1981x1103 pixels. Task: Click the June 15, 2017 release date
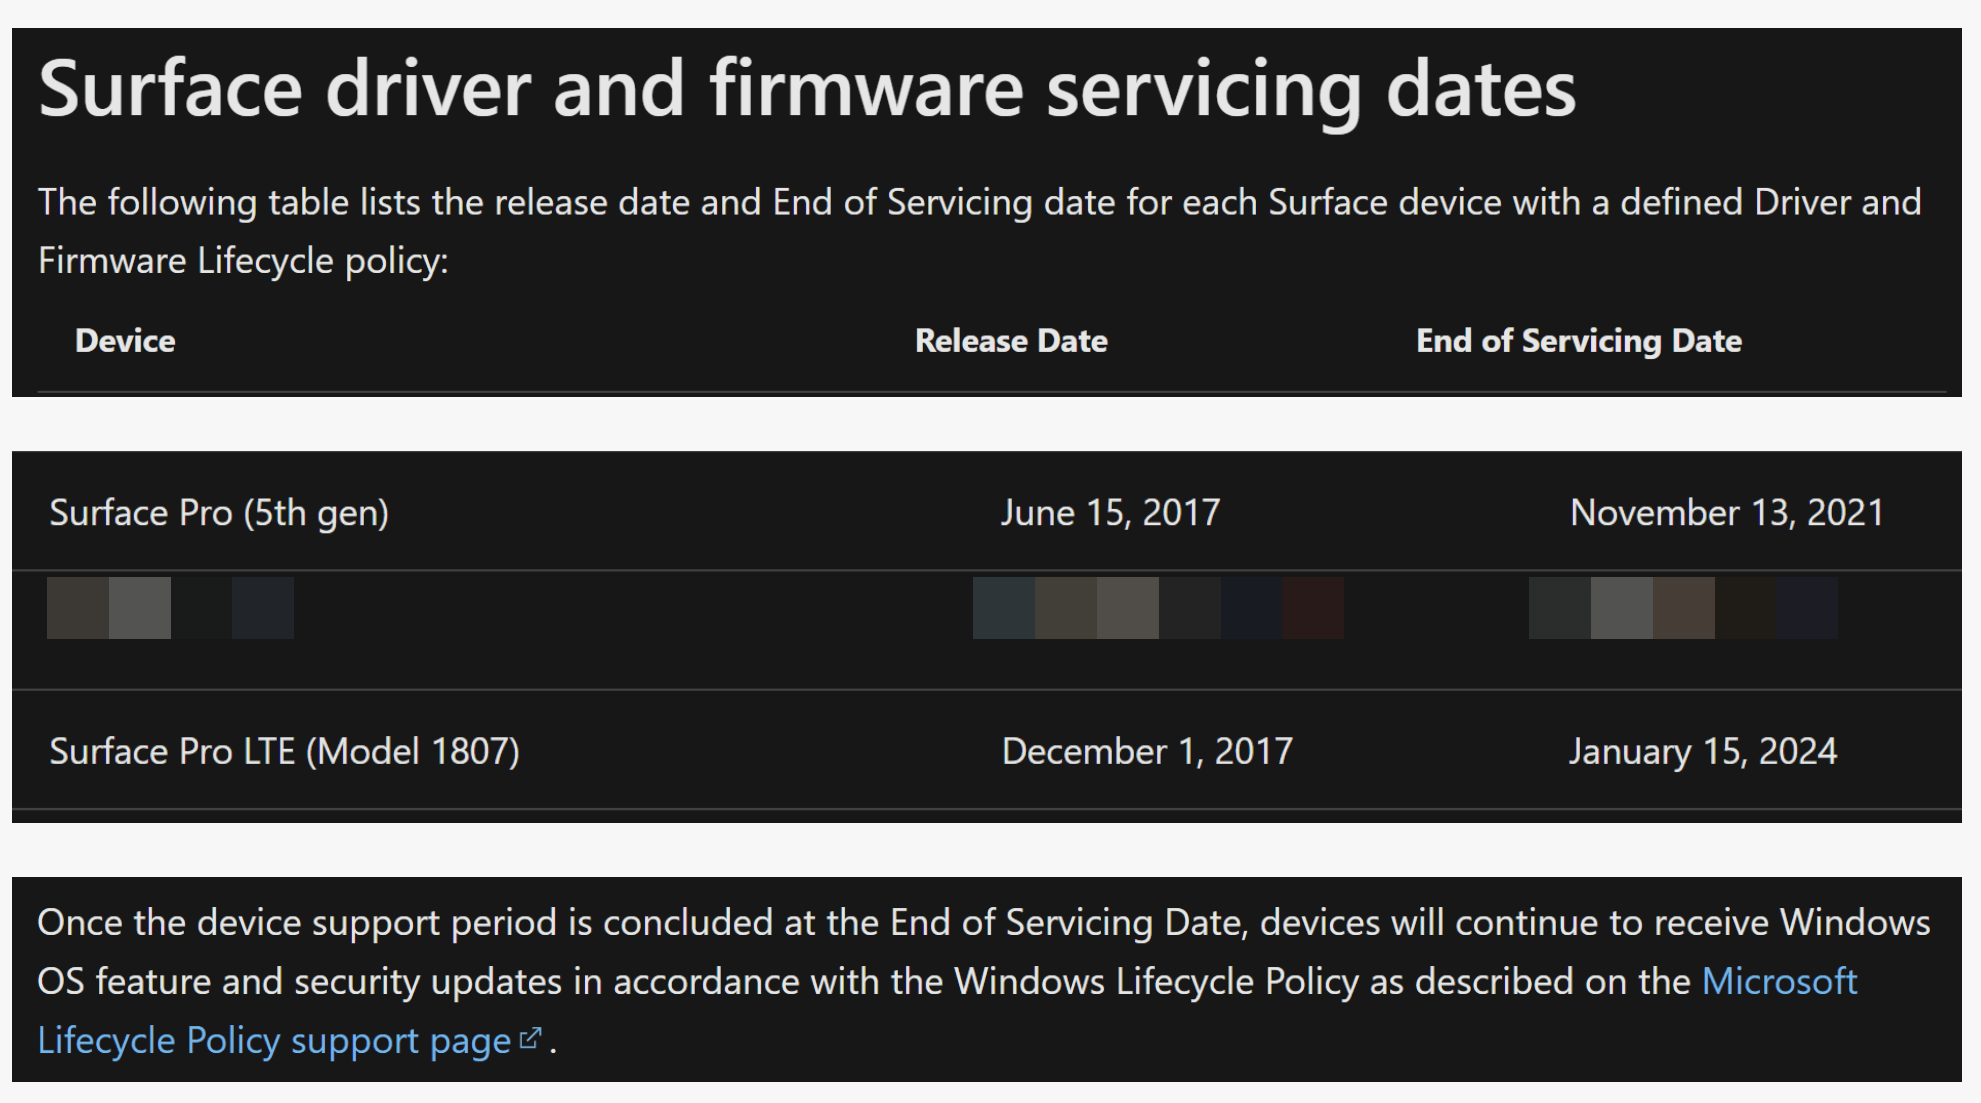click(1110, 513)
